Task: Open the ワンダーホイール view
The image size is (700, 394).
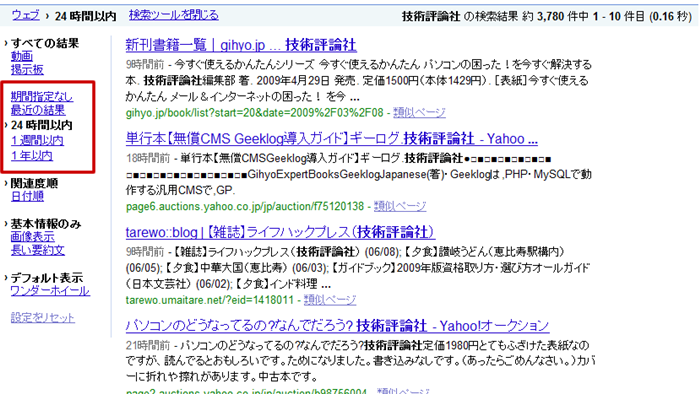Action: (50, 291)
